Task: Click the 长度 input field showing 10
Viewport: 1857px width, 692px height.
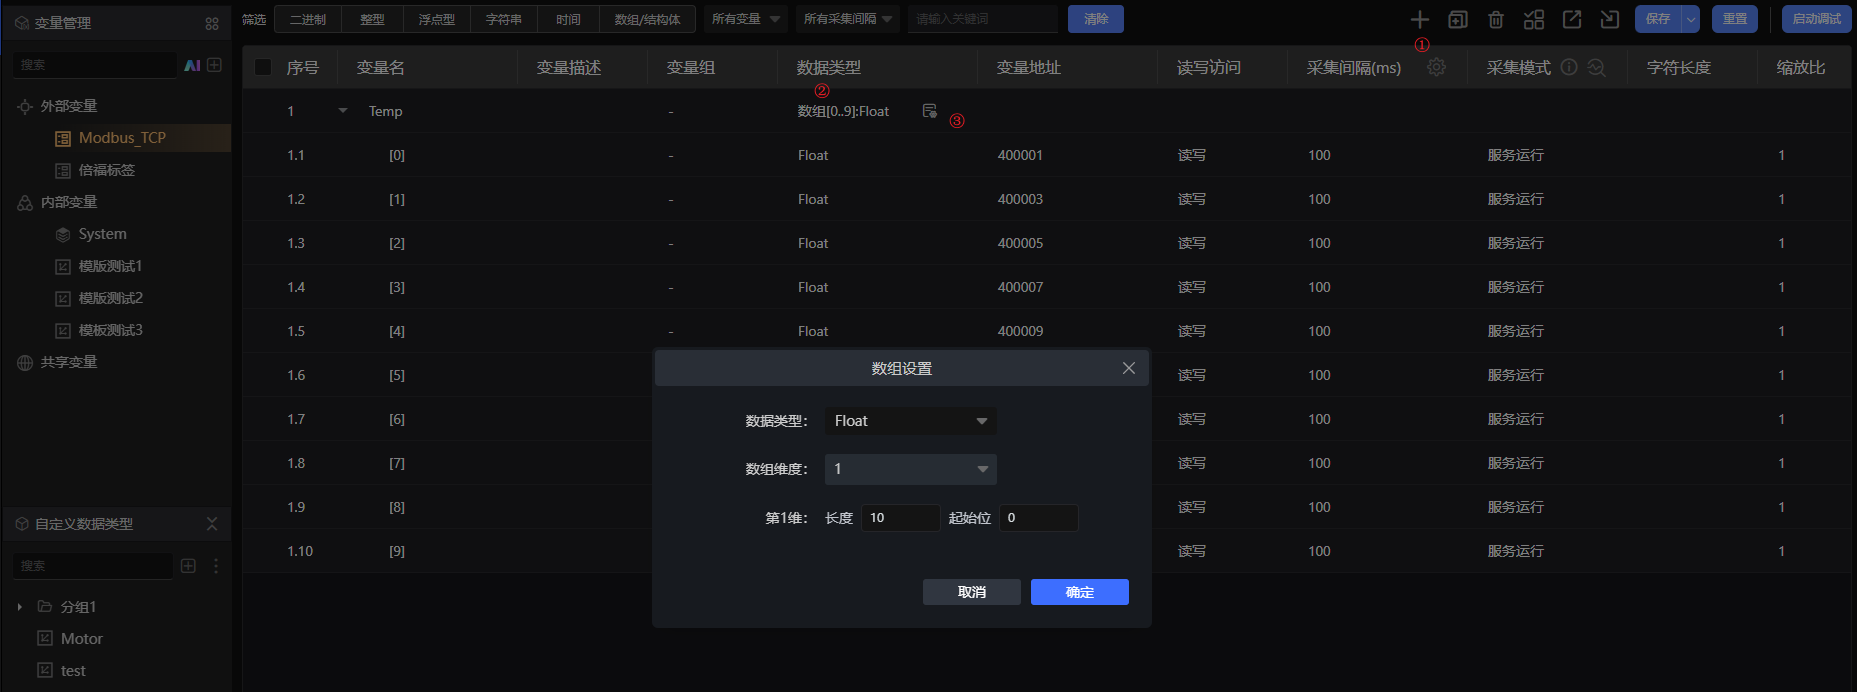Action: [899, 518]
